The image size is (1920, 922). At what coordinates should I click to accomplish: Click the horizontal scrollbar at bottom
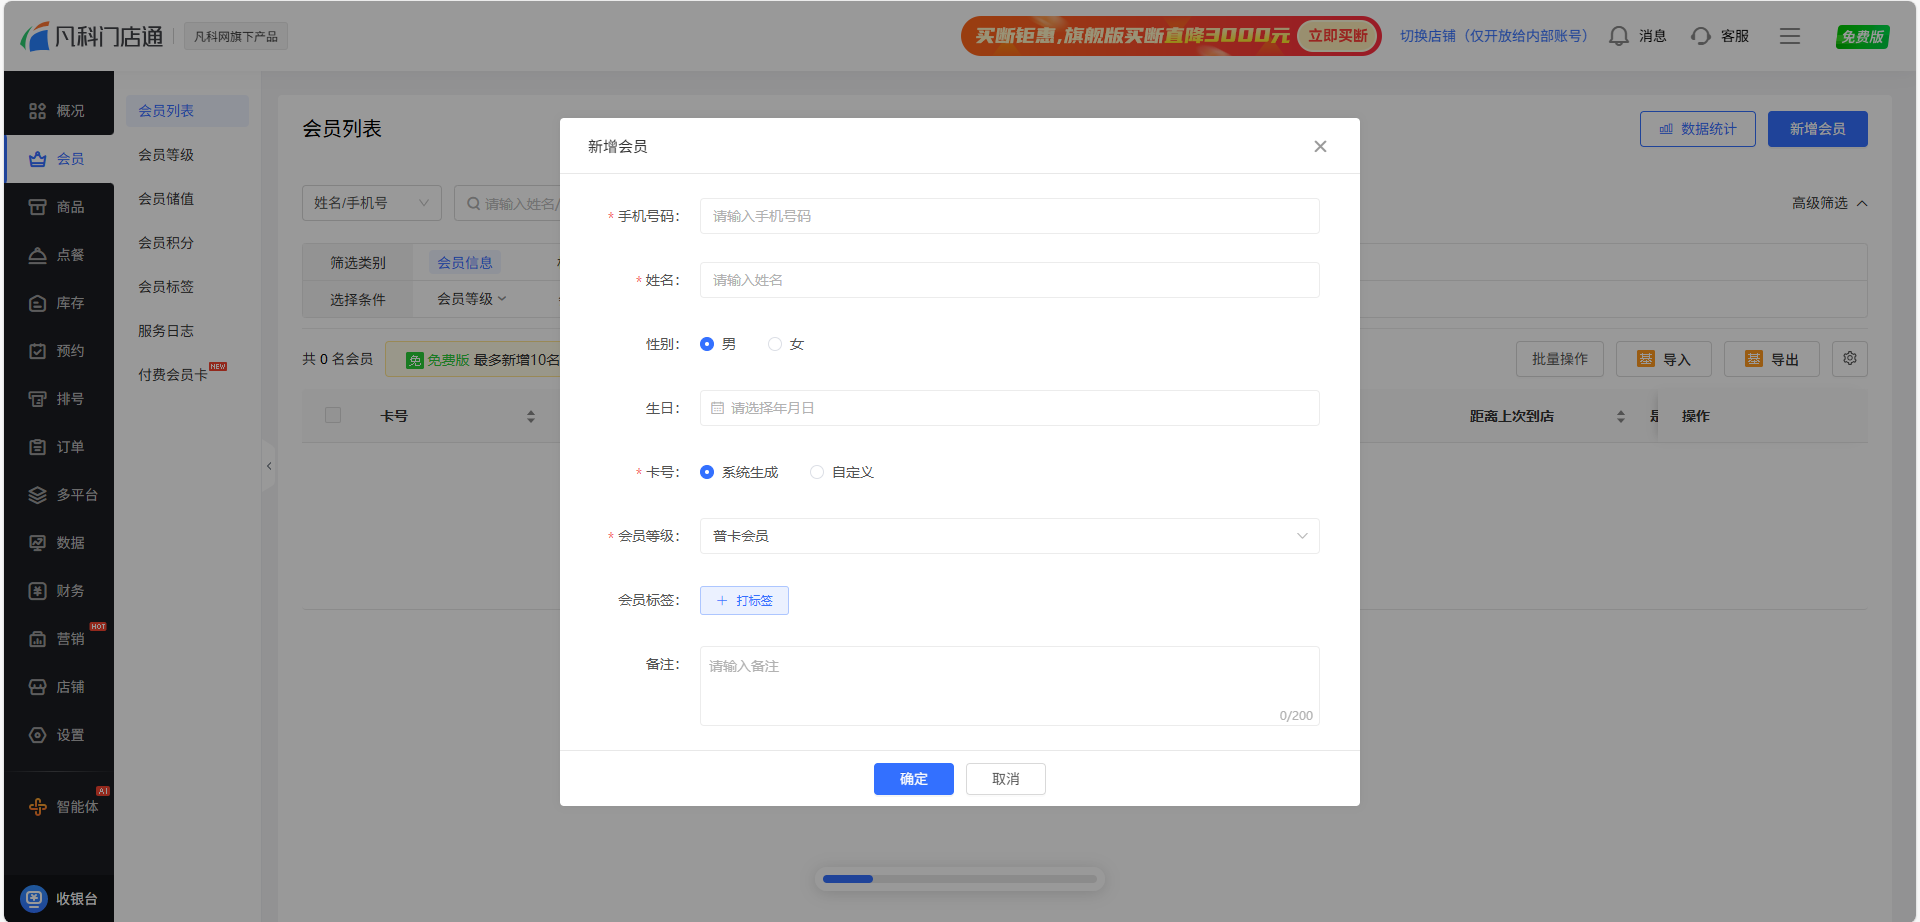pos(959,879)
